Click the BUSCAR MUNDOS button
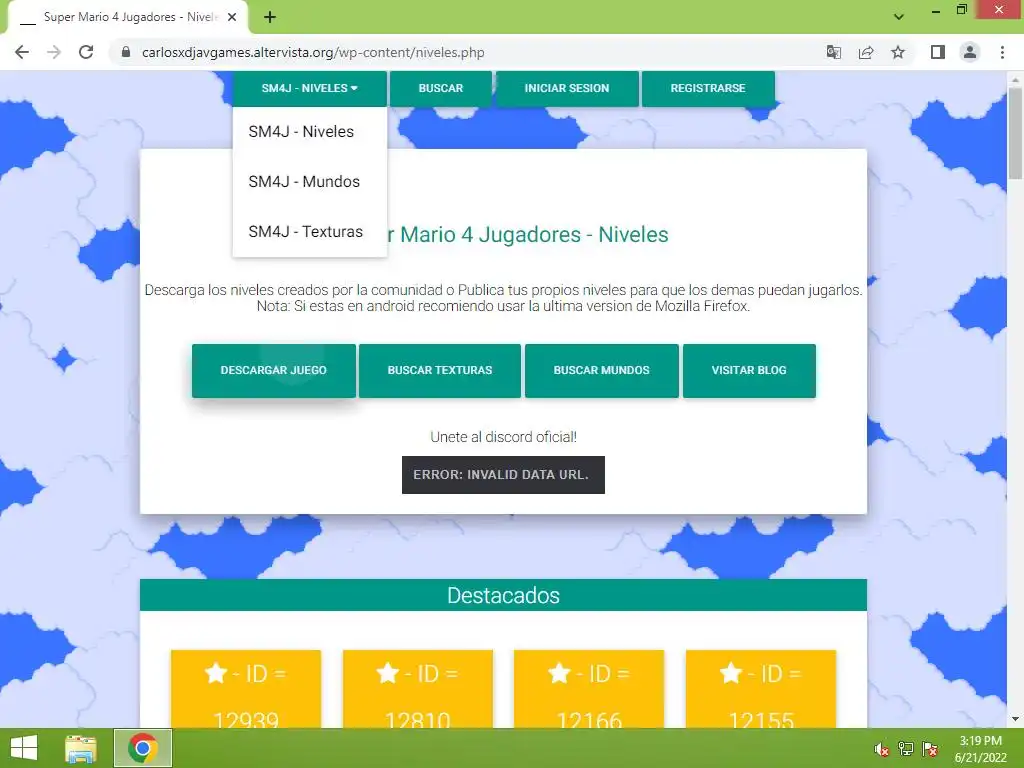Viewport: 1024px width, 768px height. click(x=601, y=370)
